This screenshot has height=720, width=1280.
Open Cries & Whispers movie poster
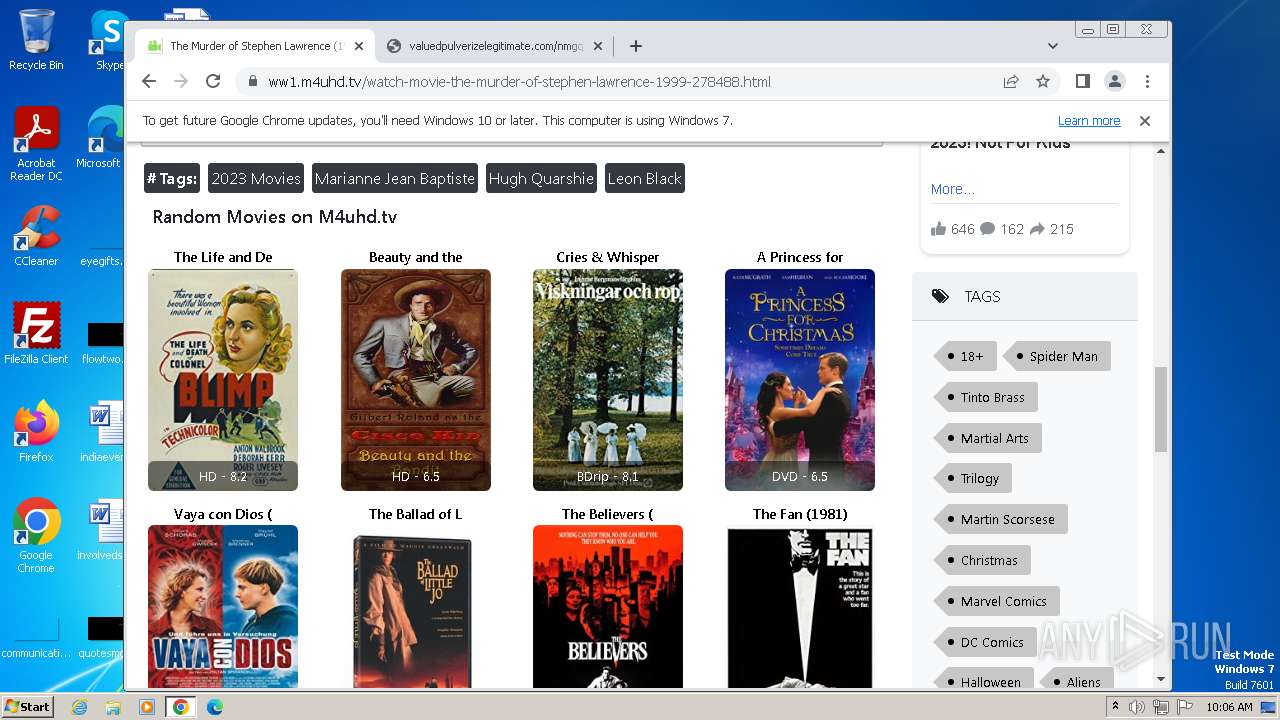(x=608, y=380)
